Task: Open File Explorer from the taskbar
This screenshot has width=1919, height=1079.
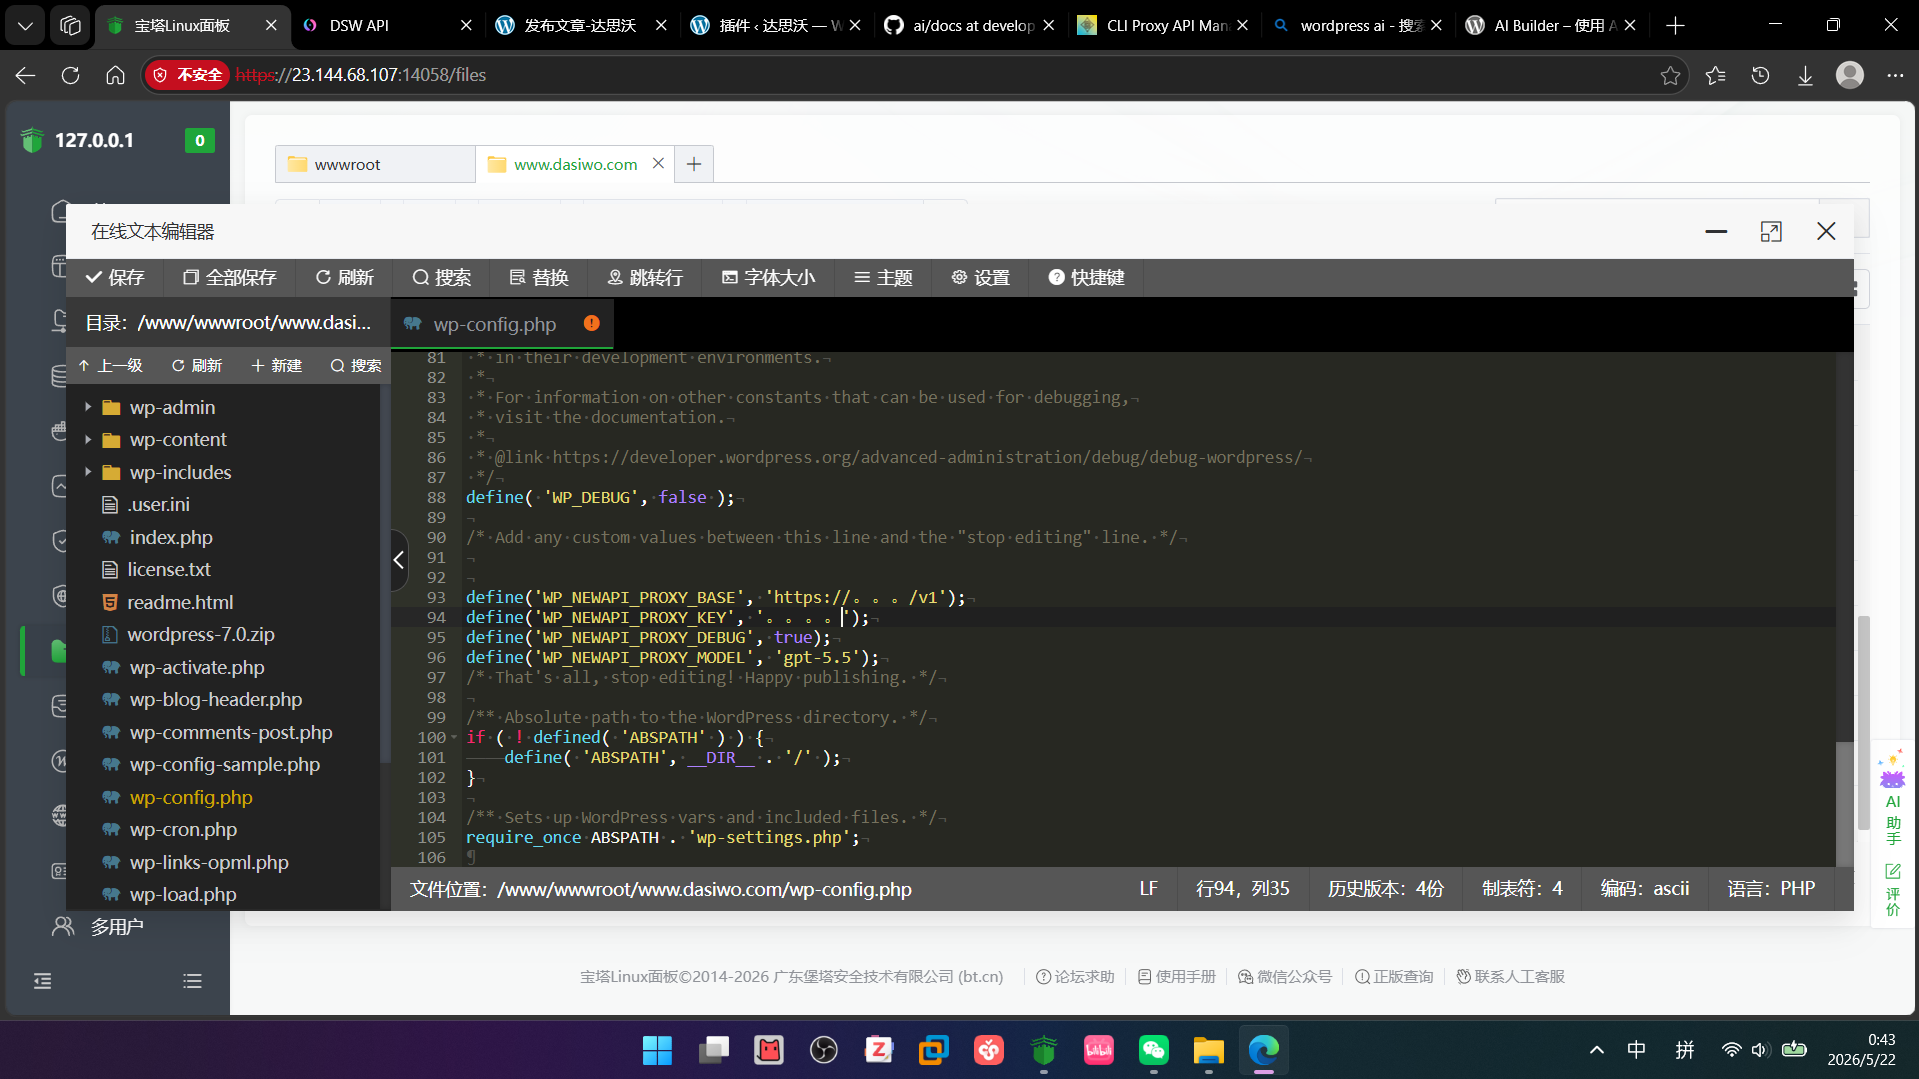Action: point(1208,1049)
